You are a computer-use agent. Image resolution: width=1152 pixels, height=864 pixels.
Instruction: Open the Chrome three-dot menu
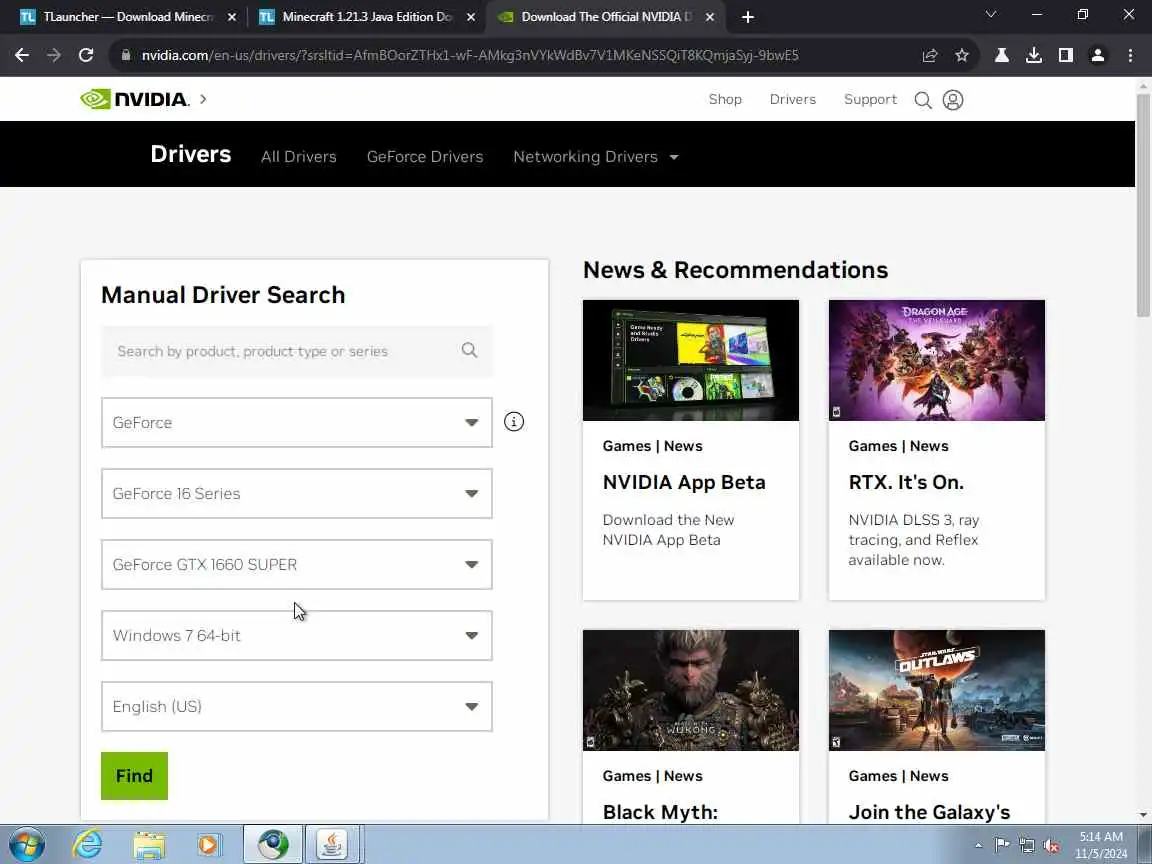pos(1130,55)
